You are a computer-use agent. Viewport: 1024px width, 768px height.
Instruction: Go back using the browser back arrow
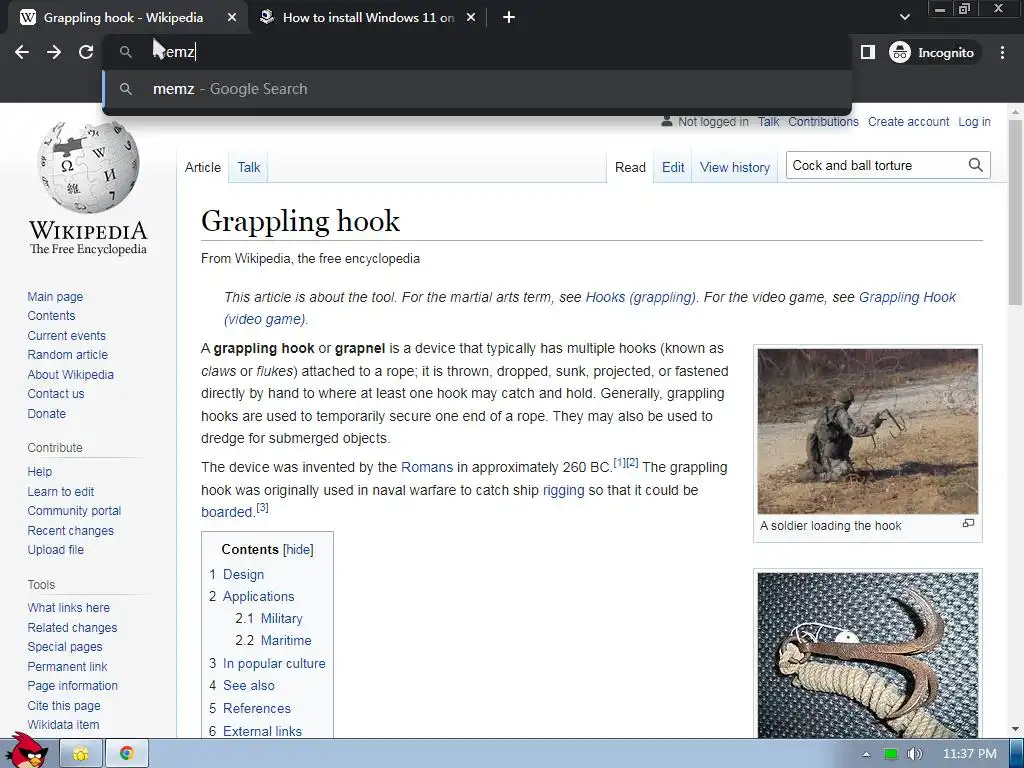(x=22, y=52)
